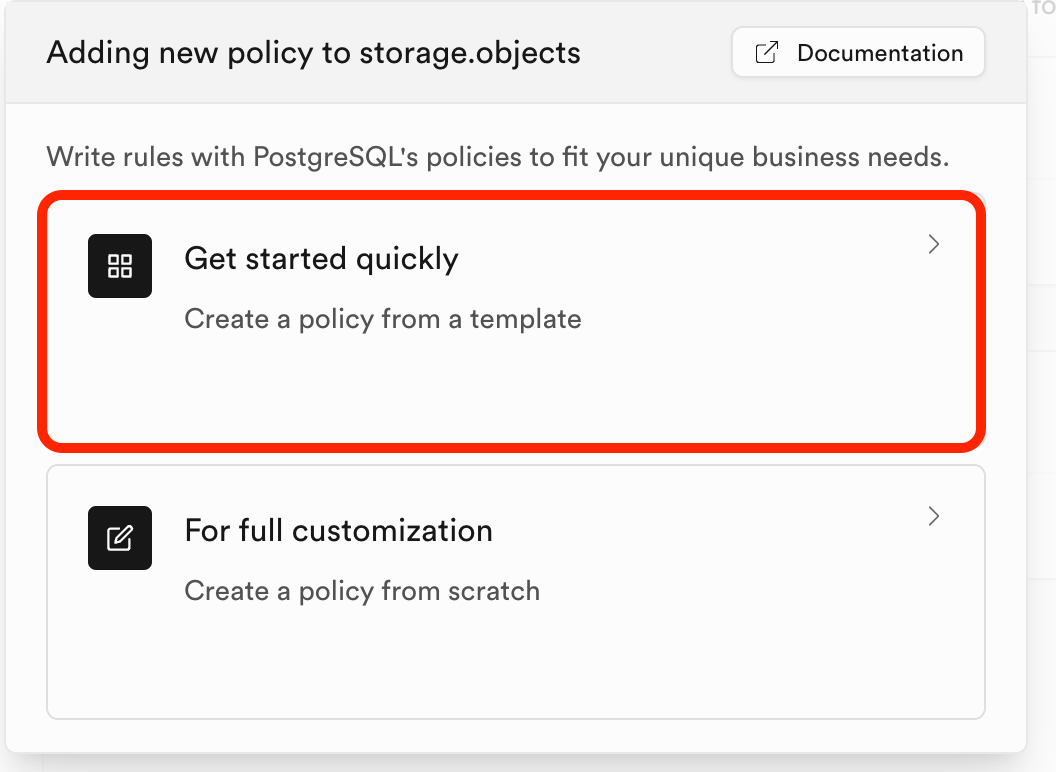Click the "Adding new policy" dialog title

pos(313,53)
